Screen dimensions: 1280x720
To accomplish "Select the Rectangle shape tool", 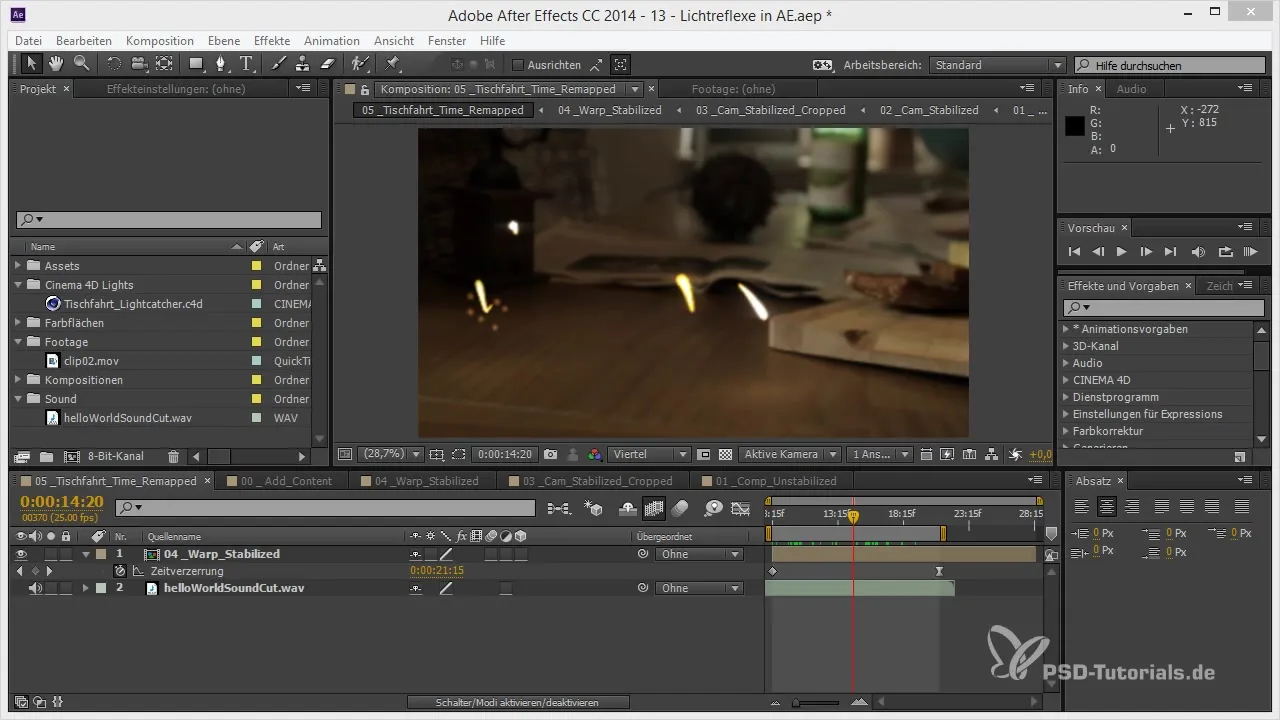I will [196, 64].
